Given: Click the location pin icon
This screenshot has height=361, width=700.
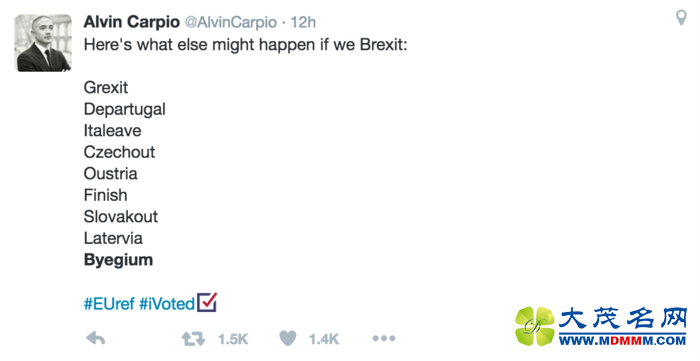Looking at the screenshot, I should (681, 18).
